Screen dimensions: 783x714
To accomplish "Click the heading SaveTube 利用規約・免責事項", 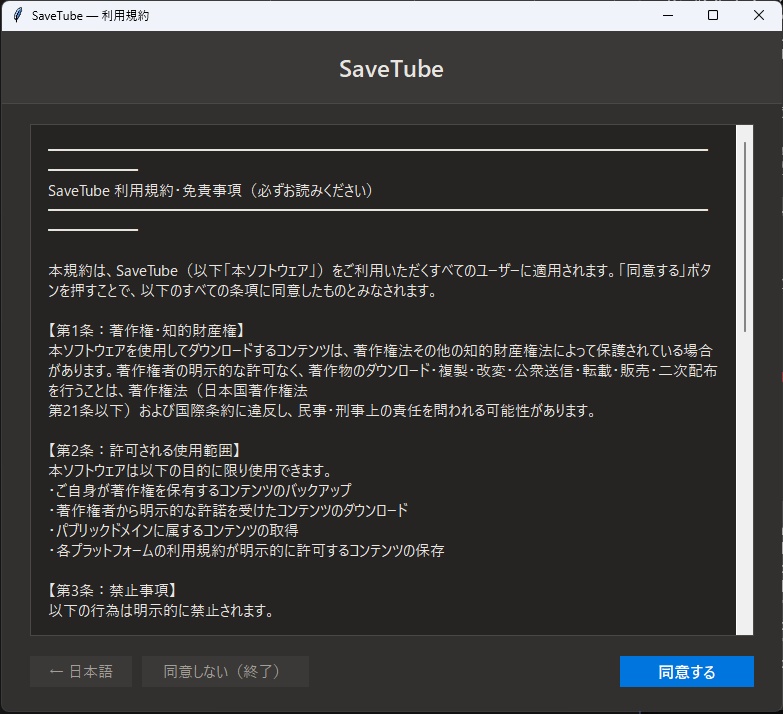I will tap(211, 191).
